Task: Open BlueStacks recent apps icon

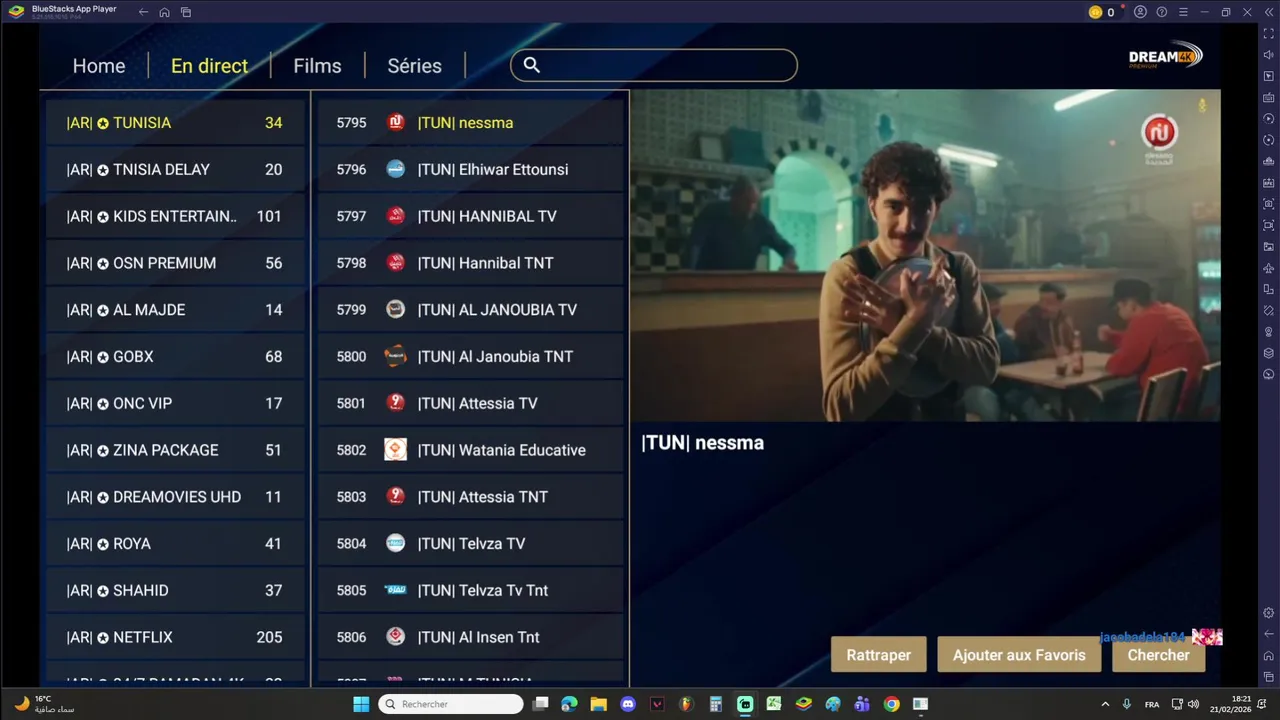Action: point(186,12)
